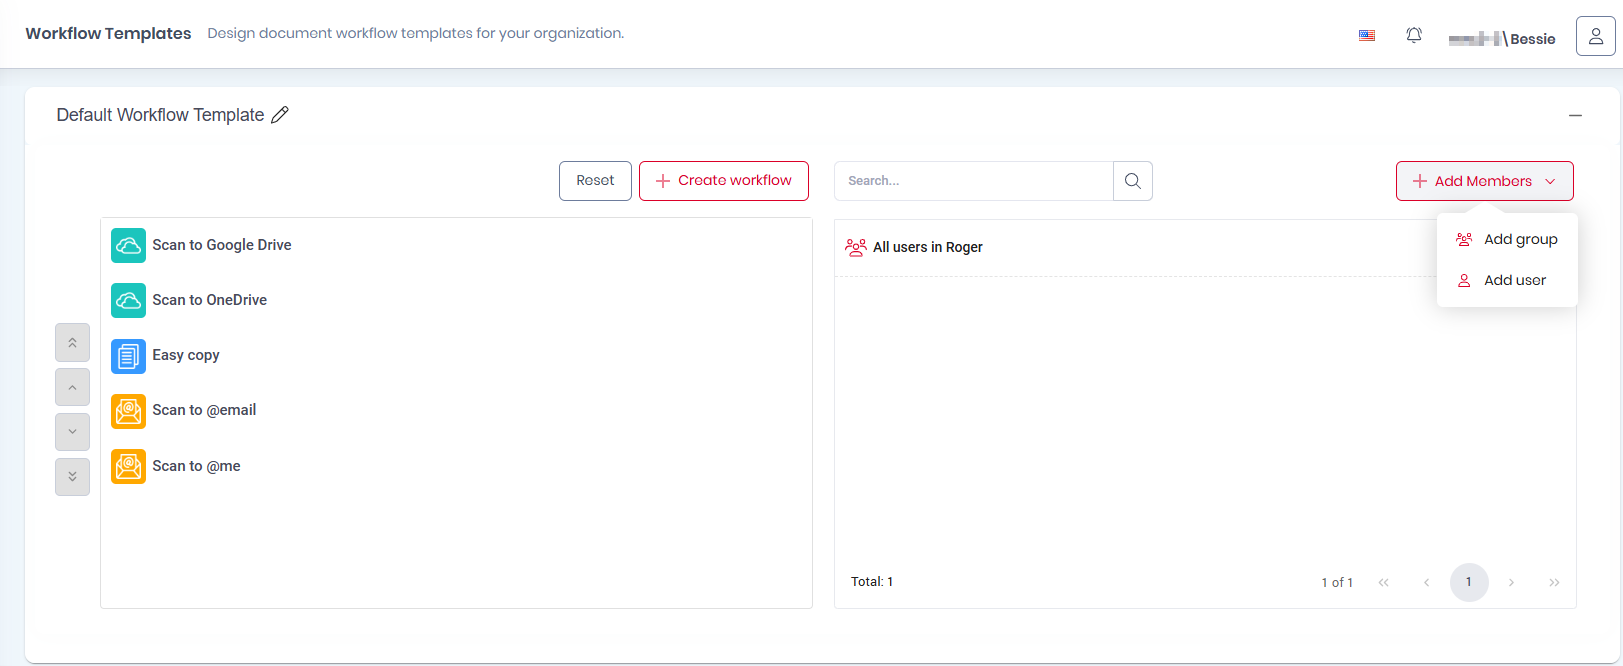Viewport: 1623px width, 666px height.
Task: Move workflow down one position
Action: click(x=72, y=432)
